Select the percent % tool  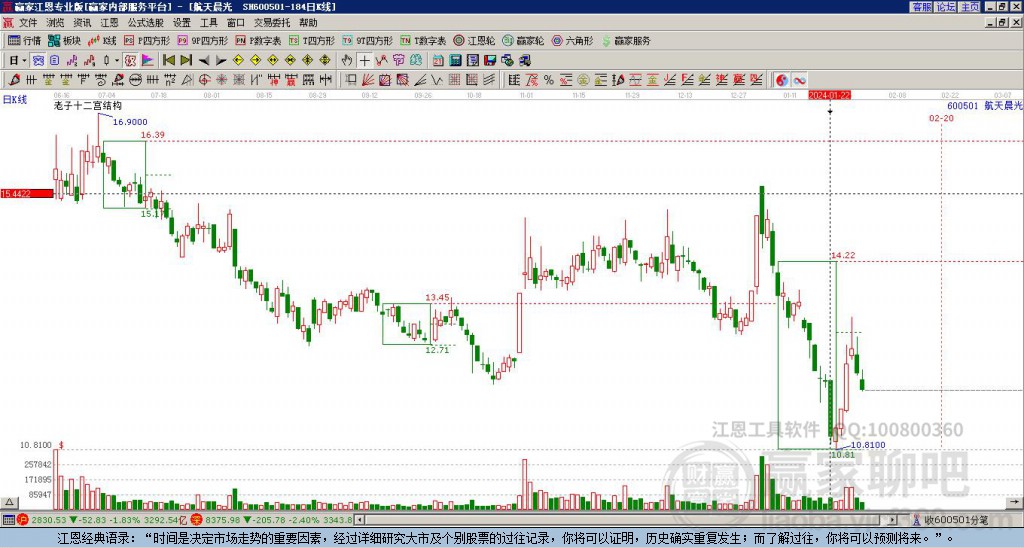(x=549, y=80)
